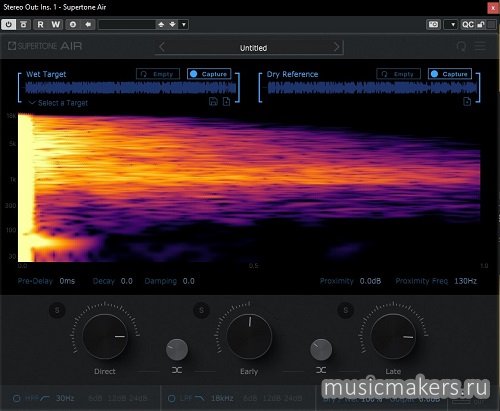
Task: Solo the Direct signal S button
Action: point(57,311)
